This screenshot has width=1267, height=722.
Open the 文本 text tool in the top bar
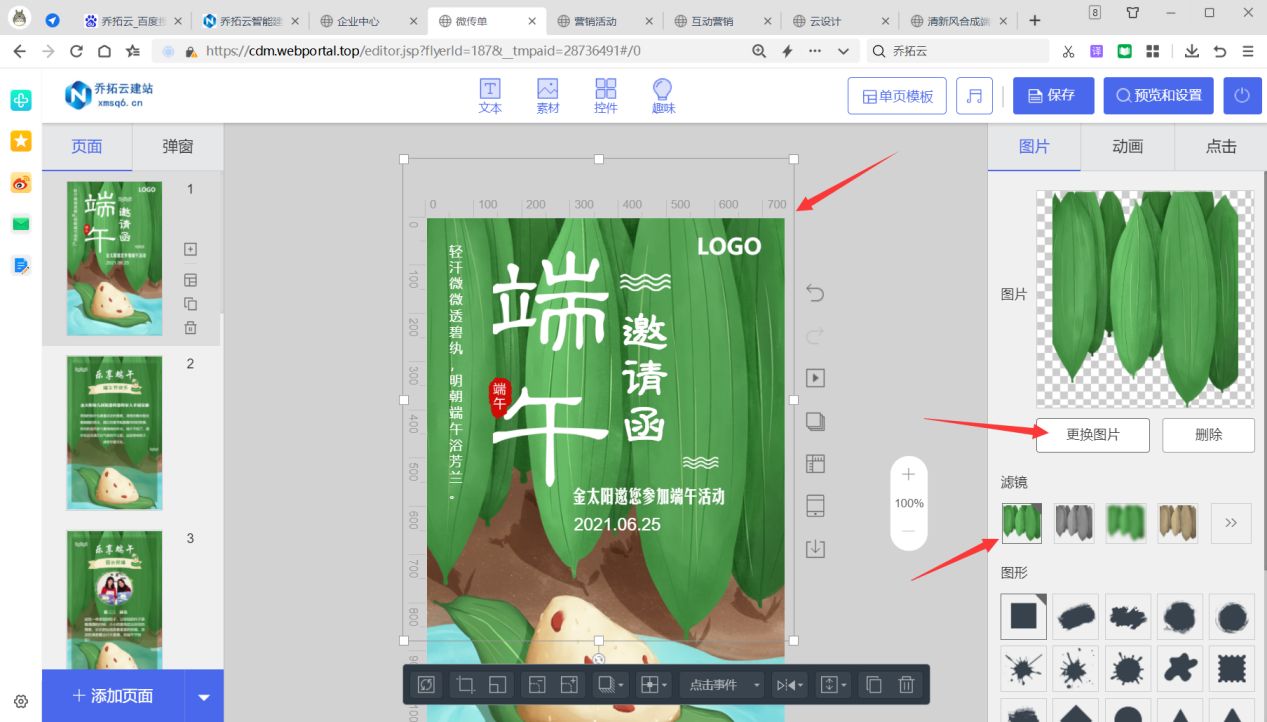click(489, 95)
